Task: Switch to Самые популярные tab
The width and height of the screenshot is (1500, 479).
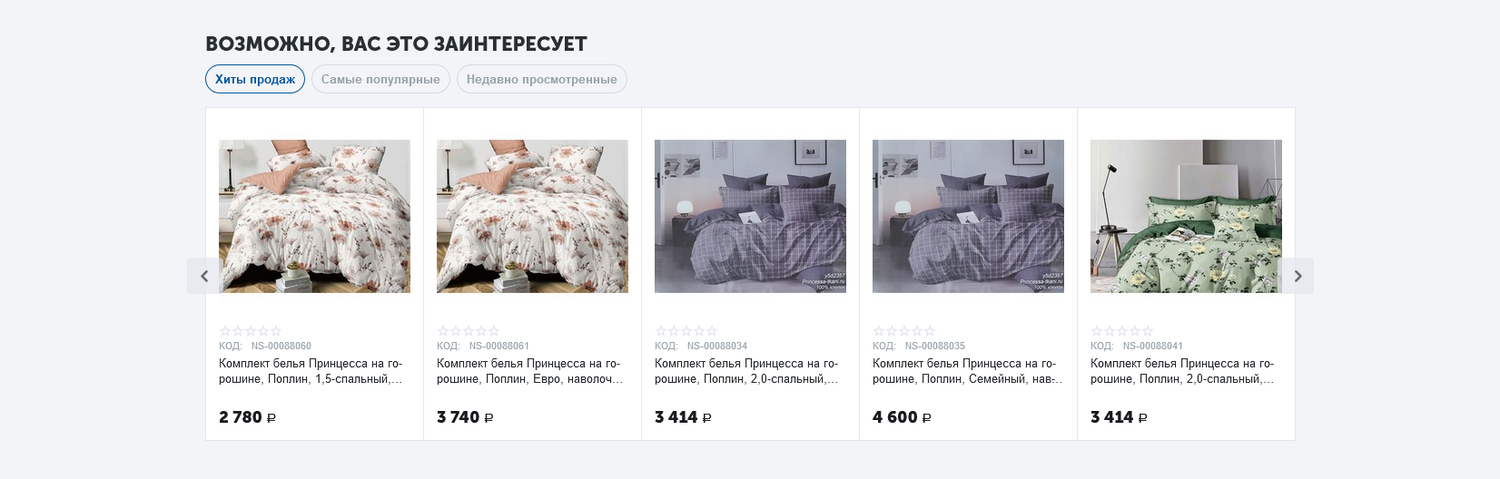Action: [380, 79]
